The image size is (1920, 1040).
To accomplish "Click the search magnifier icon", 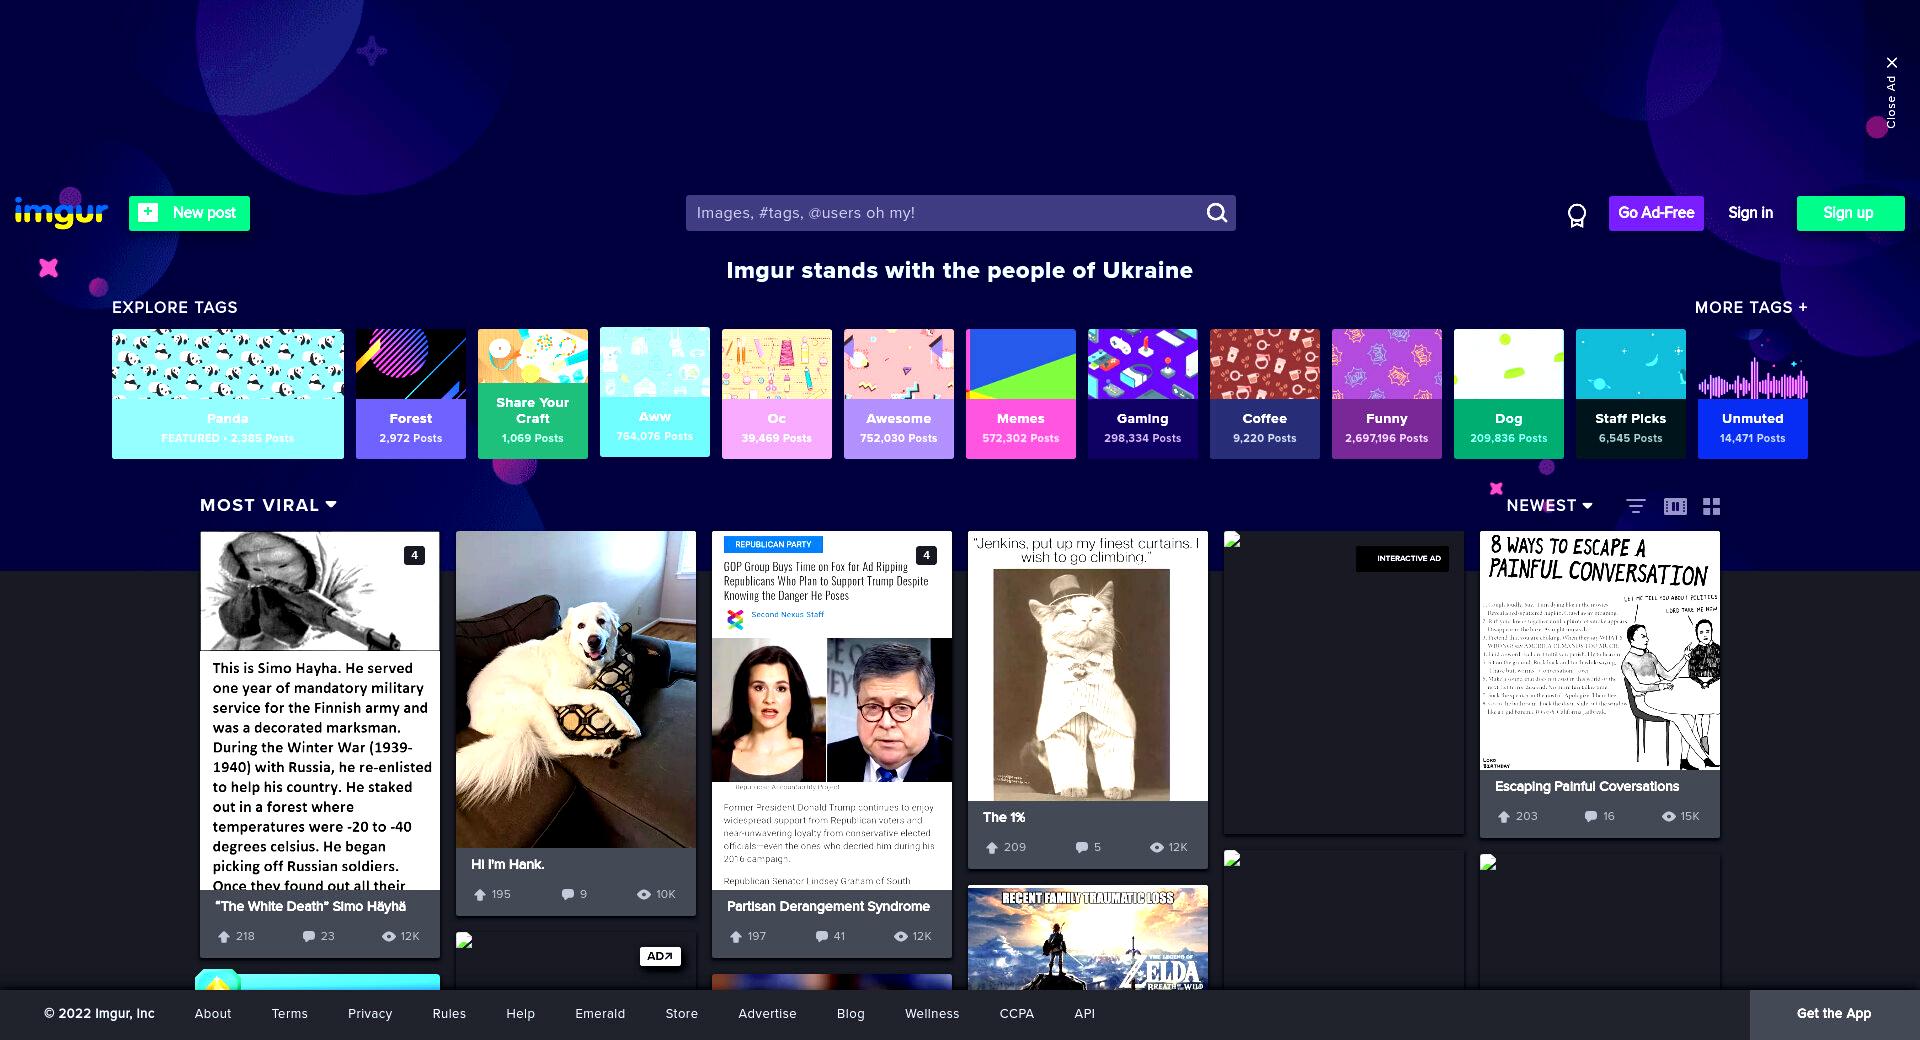I will coord(1216,213).
